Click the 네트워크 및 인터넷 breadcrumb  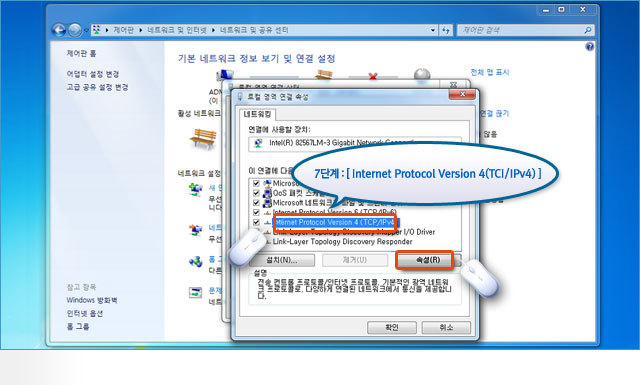point(177,30)
